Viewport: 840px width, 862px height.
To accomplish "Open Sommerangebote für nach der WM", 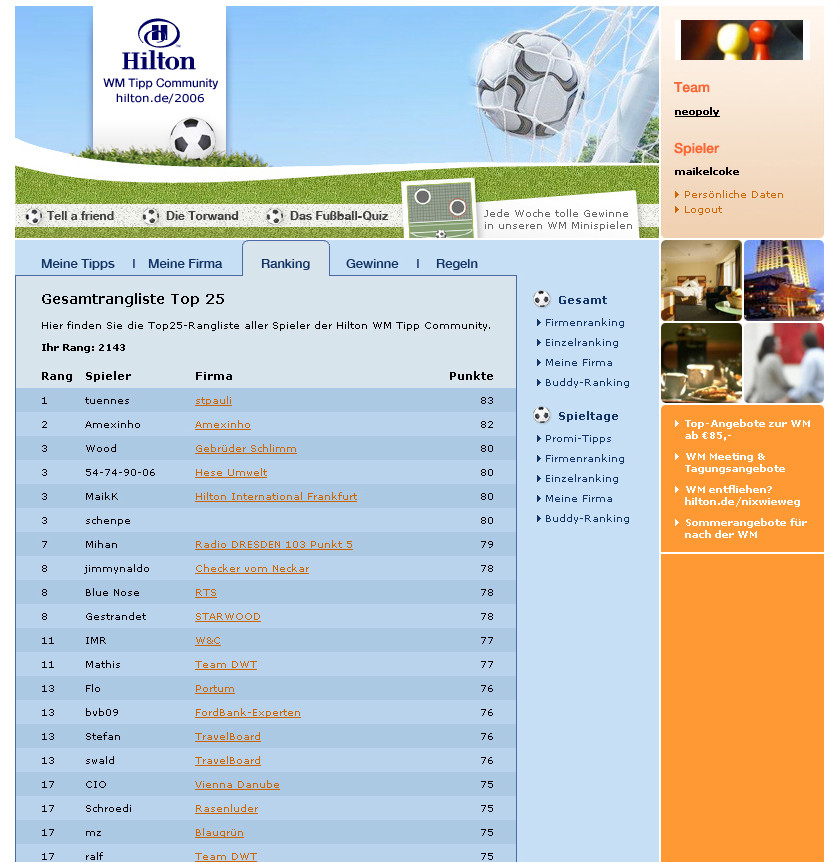I will (x=746, y=528).
